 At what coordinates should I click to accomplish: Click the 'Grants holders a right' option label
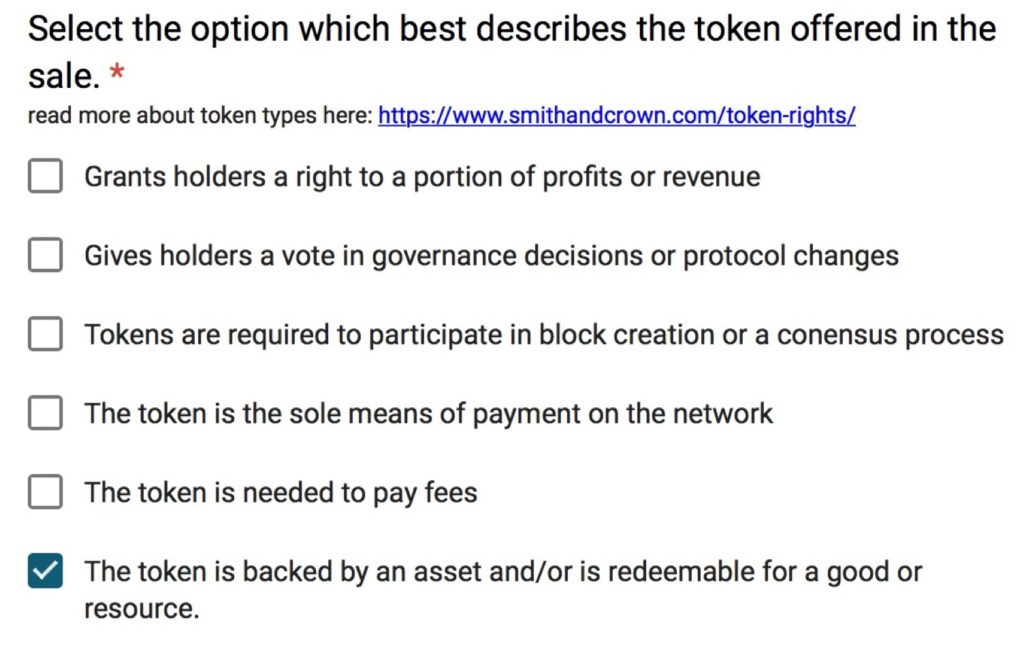click(x=422, y=177)
